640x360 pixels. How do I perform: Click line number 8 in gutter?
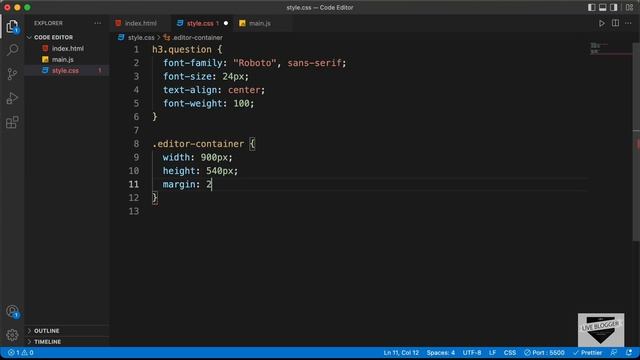click(136, 144)
